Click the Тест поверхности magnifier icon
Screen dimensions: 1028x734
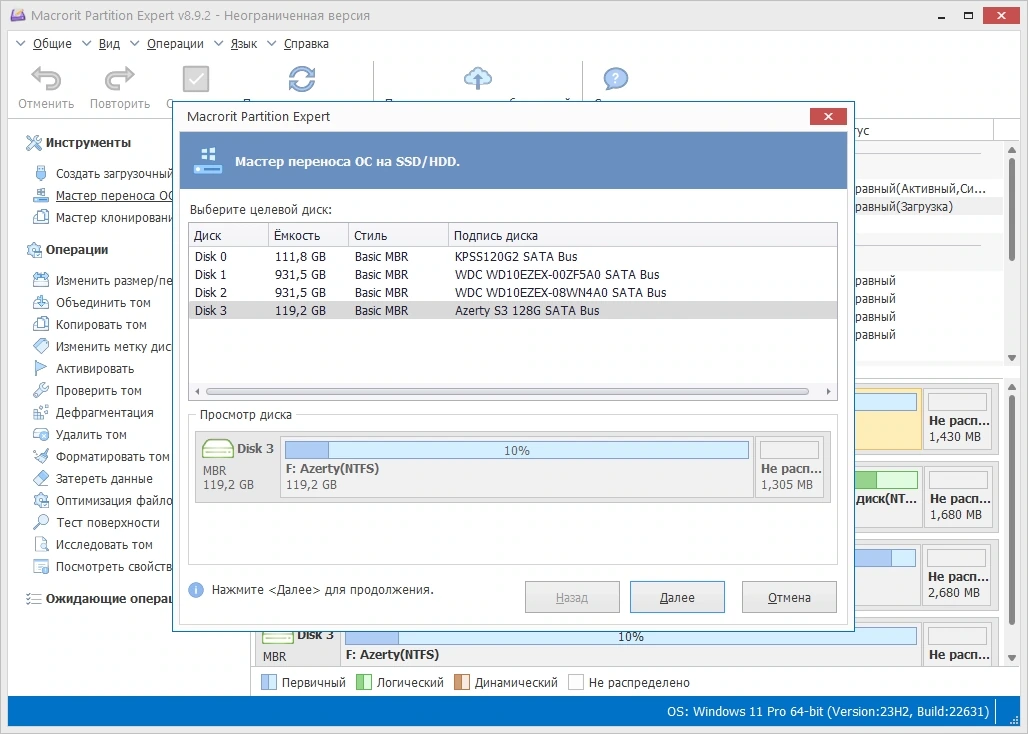tap(41, 522)
